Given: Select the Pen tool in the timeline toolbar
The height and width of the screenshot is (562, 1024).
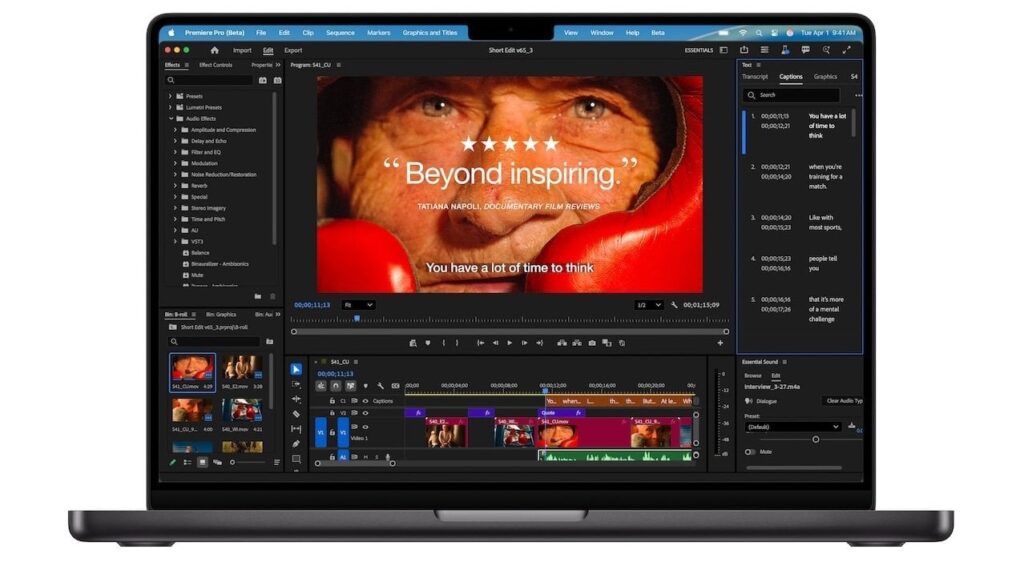Looking at the screenshot, I should point(296,444).
